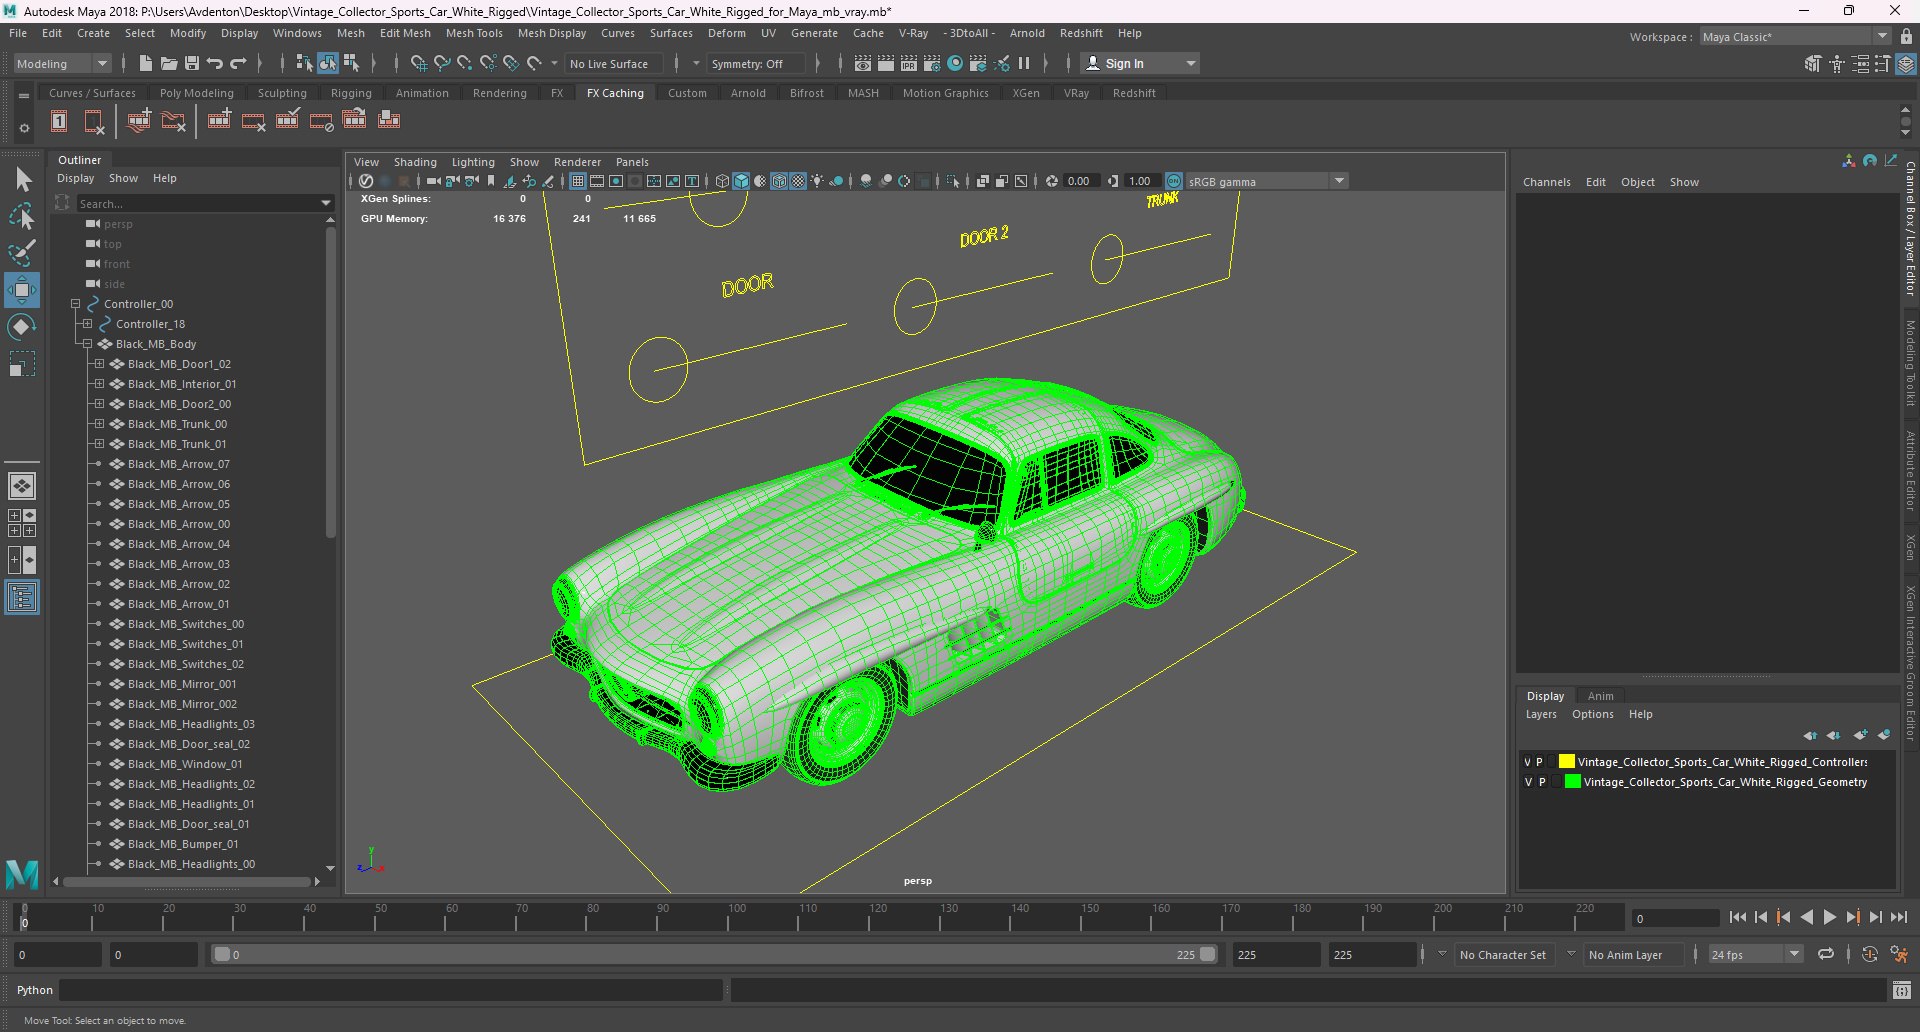Toggle Snap to Grids
Image resolution: width=1920 pixels, height=1032 pixels.
point(419,63)
